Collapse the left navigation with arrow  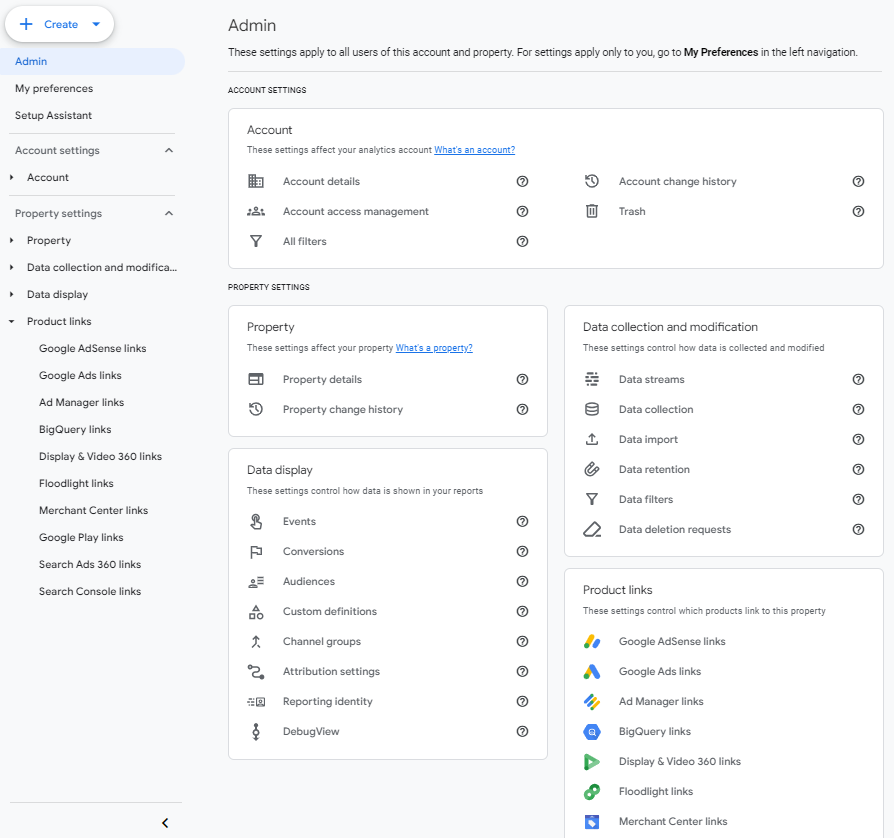(165, 822)
